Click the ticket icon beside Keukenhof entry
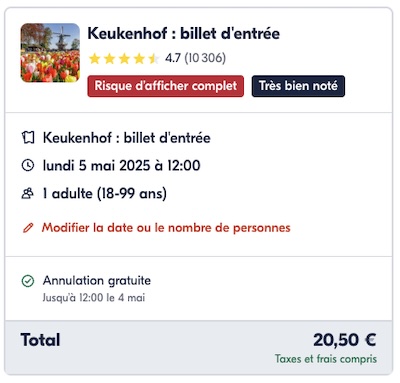The image size is (400, 383). pyautogui.click(x=28, y=137)
